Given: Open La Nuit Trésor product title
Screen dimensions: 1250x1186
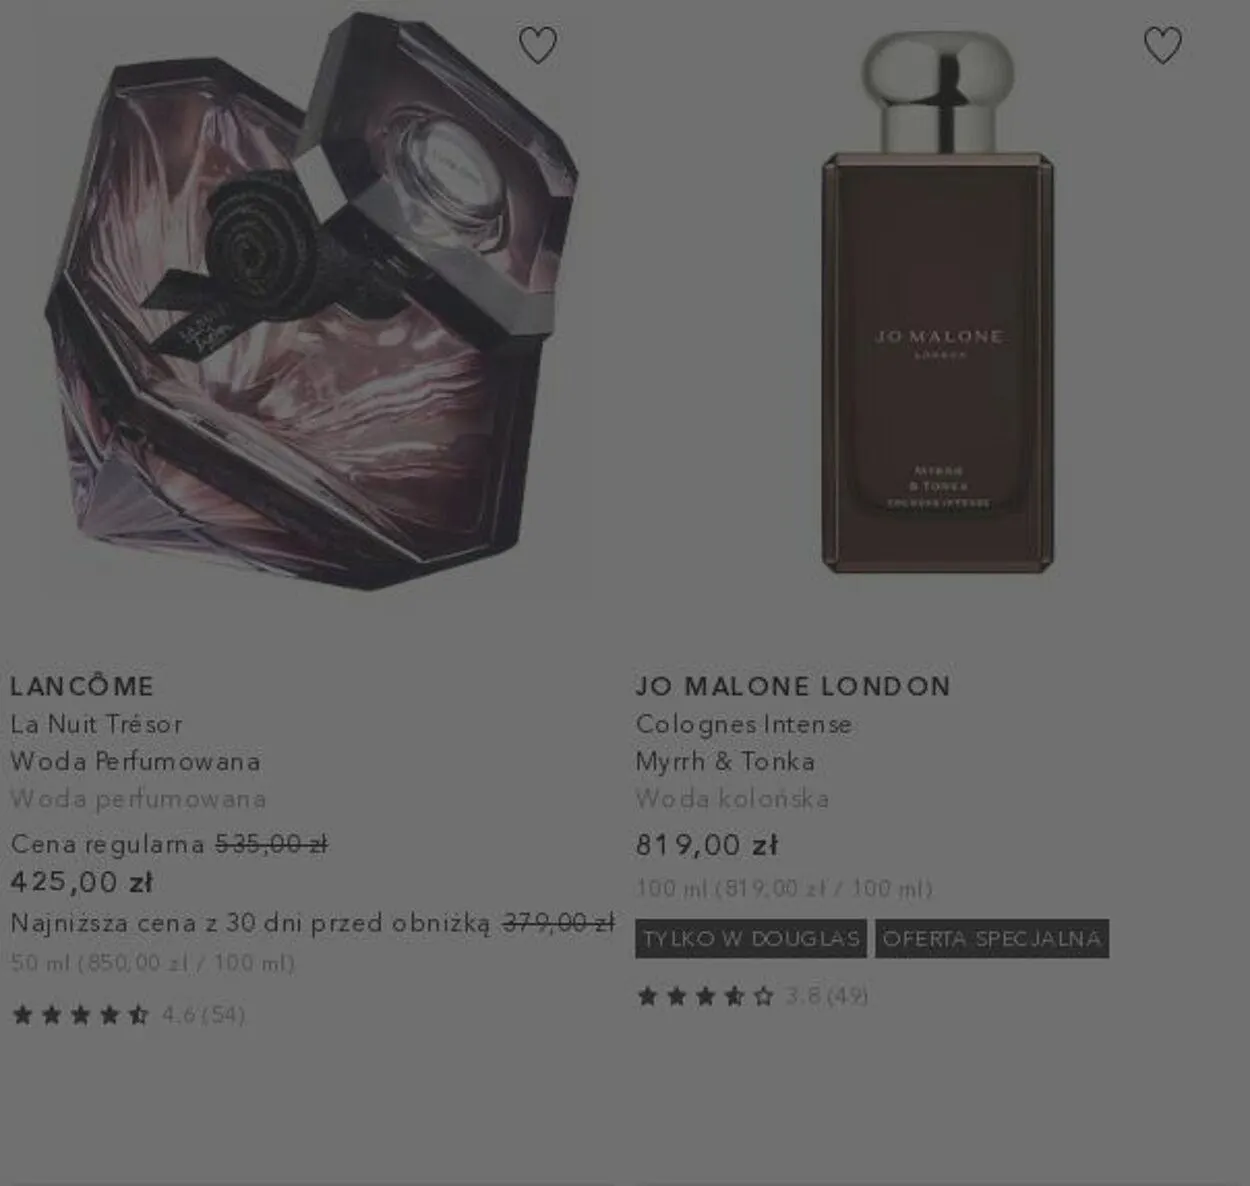Looking at the screenshot, I should click(x=97, y=724).
